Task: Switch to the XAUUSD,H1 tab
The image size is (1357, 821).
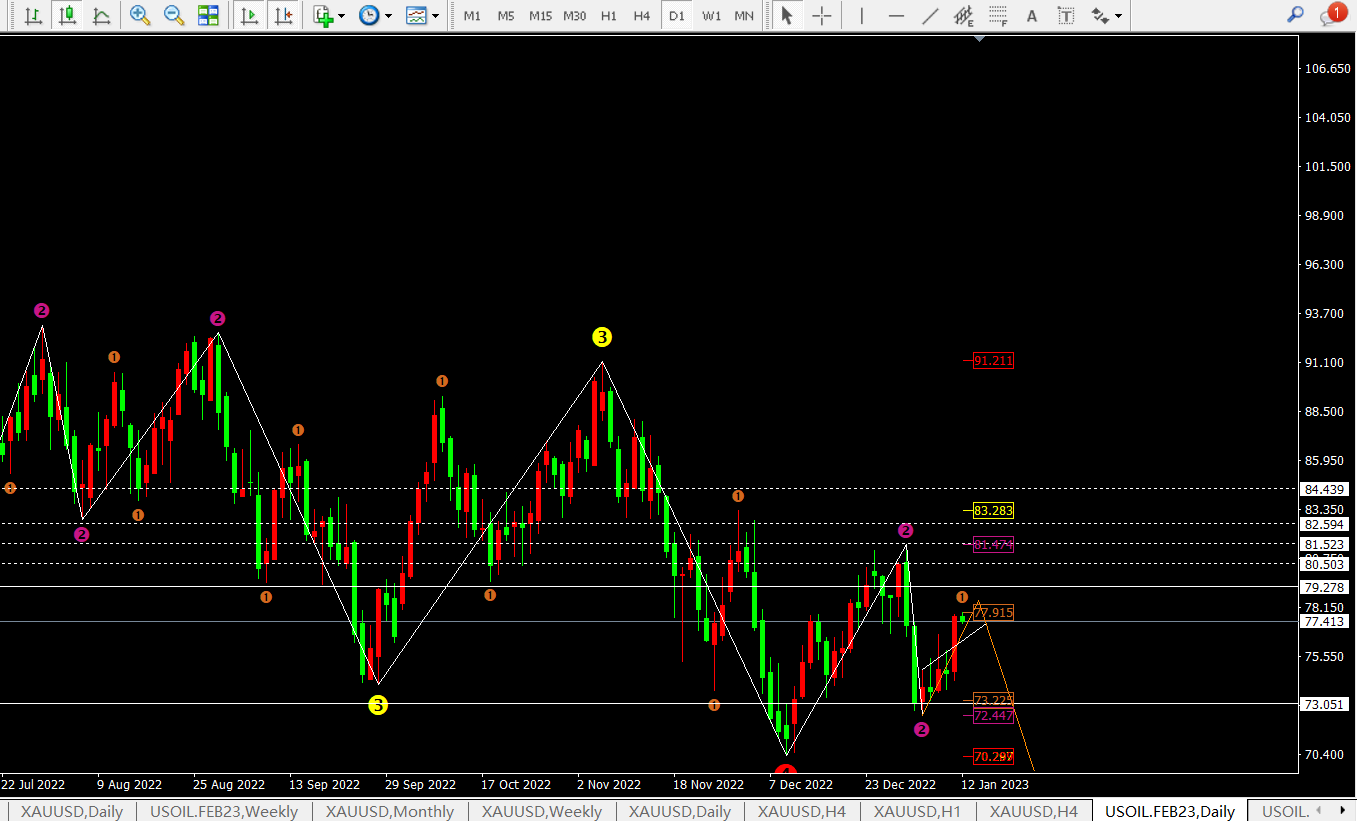Action: coord(917,811)
